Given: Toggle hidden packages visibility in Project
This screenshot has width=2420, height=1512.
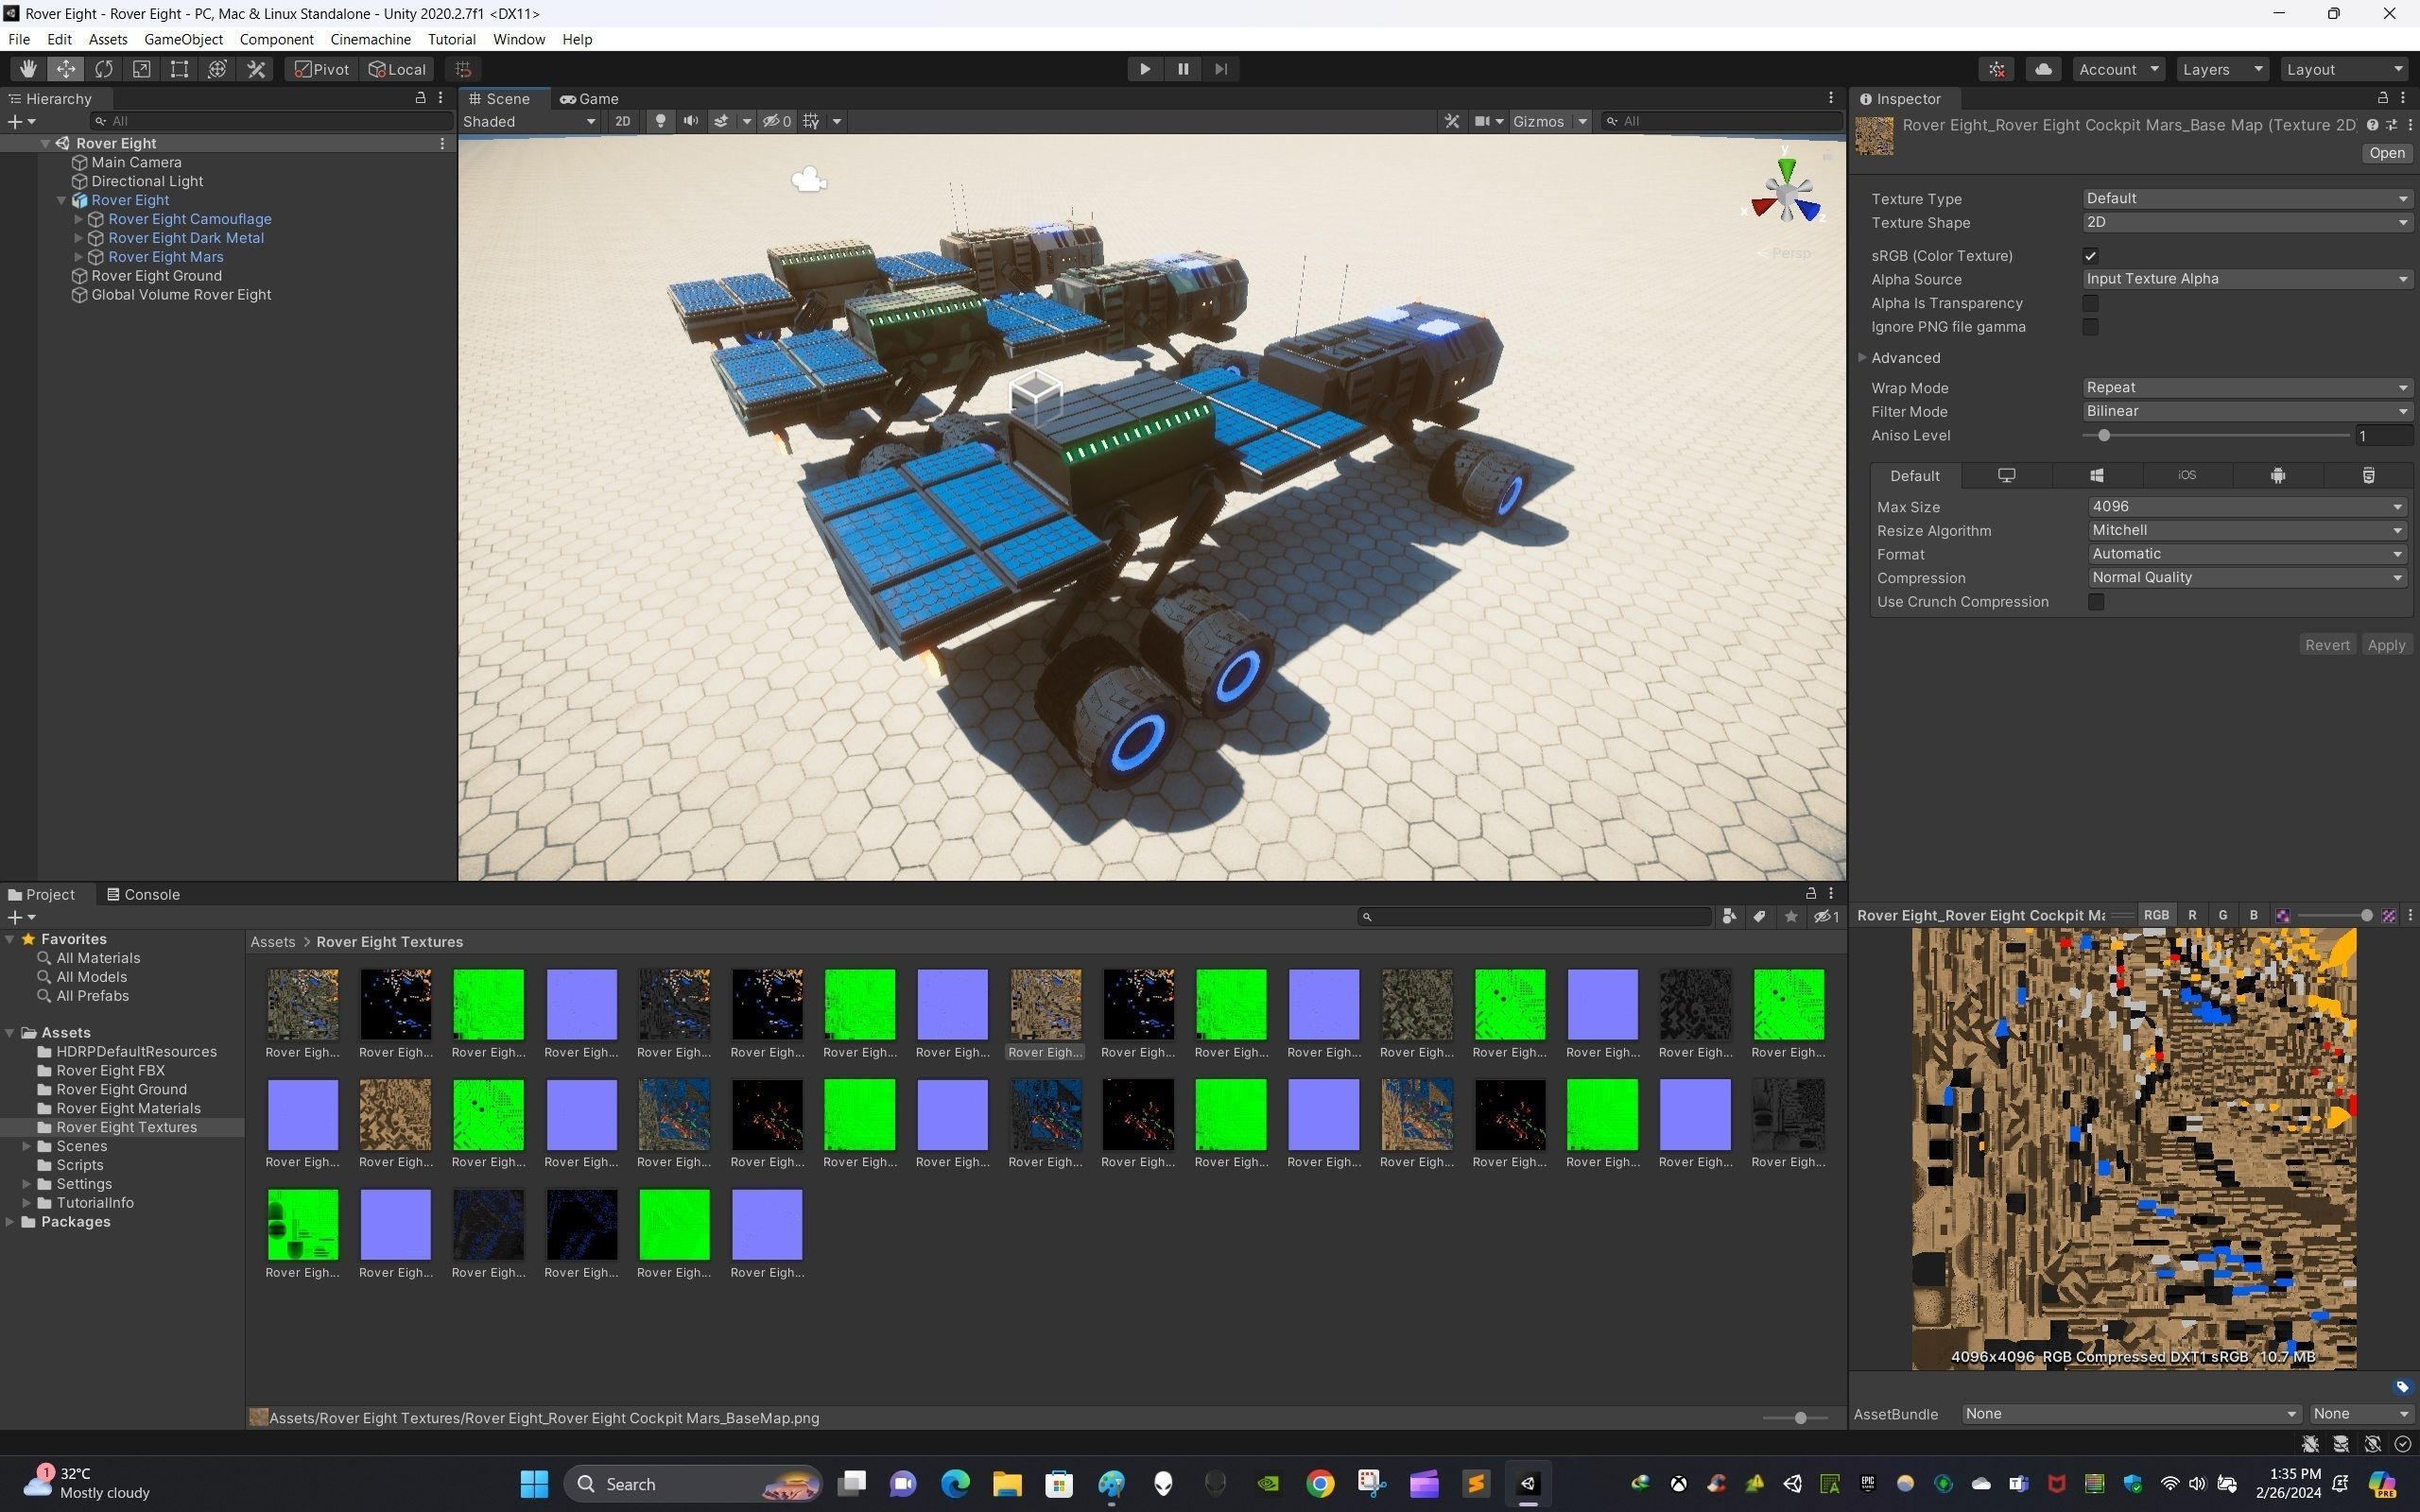Looking at the screenshot, I should pyautogui.click(x=1826, y=917).
